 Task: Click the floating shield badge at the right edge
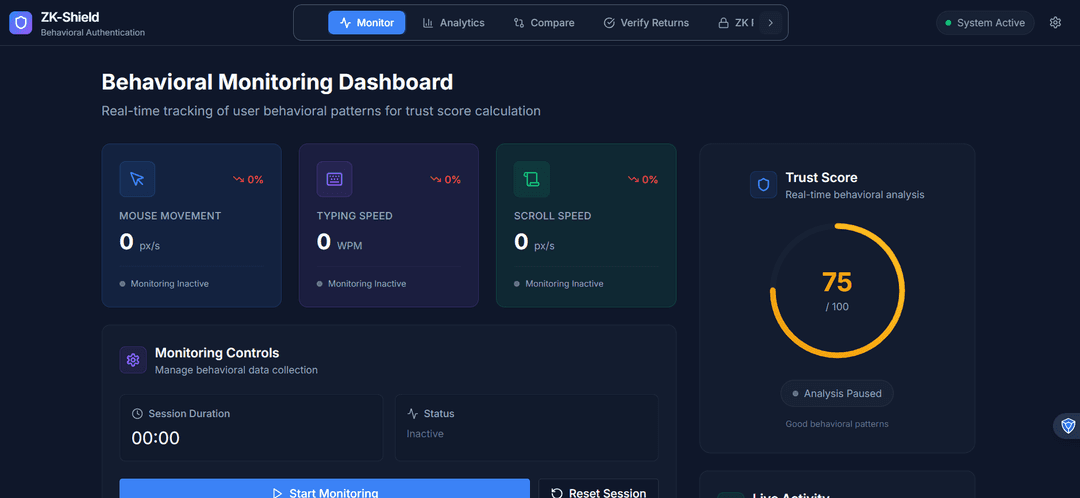coord(1068,426)
